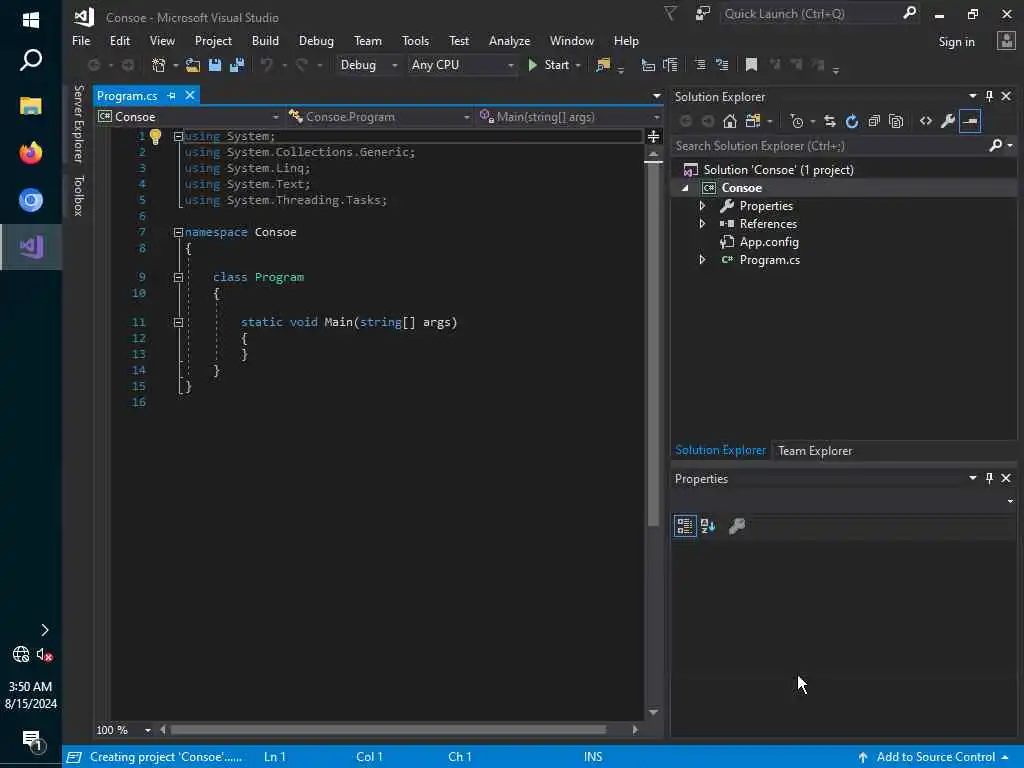Viewport: 1024px width, 768px height.
Task: Toggle auto hide pin on Solution Explorer
Action: click(x=989, y=96)
